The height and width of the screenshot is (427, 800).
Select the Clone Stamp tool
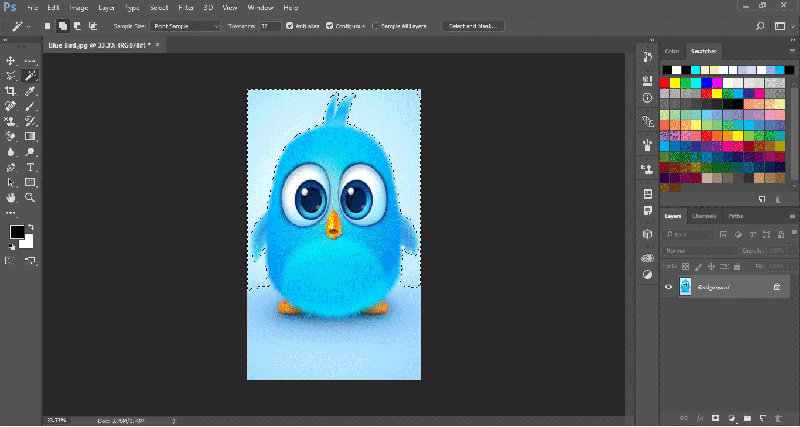(10, 121)
